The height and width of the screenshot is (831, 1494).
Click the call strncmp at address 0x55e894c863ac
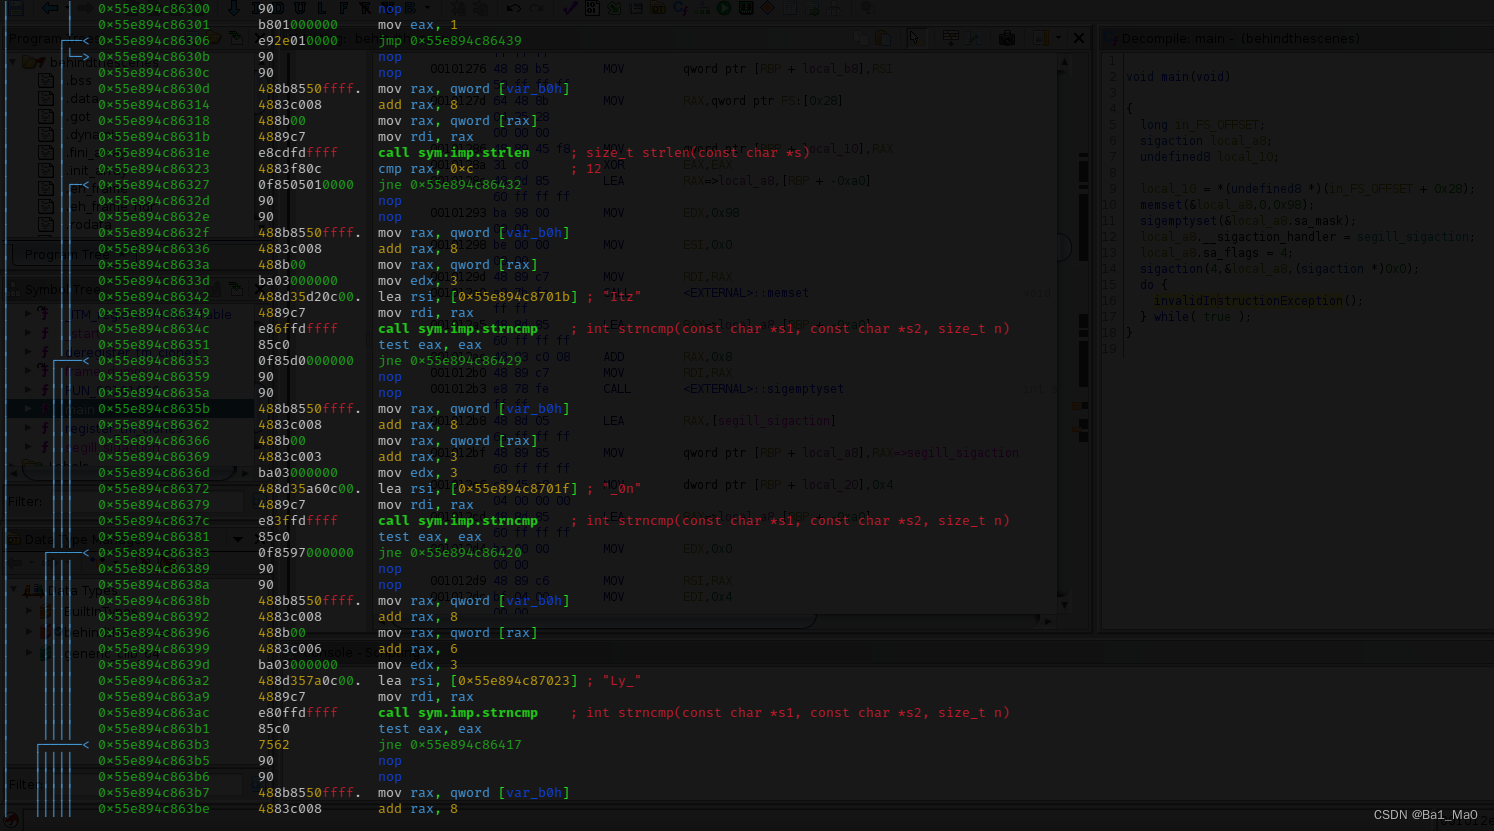458,713
